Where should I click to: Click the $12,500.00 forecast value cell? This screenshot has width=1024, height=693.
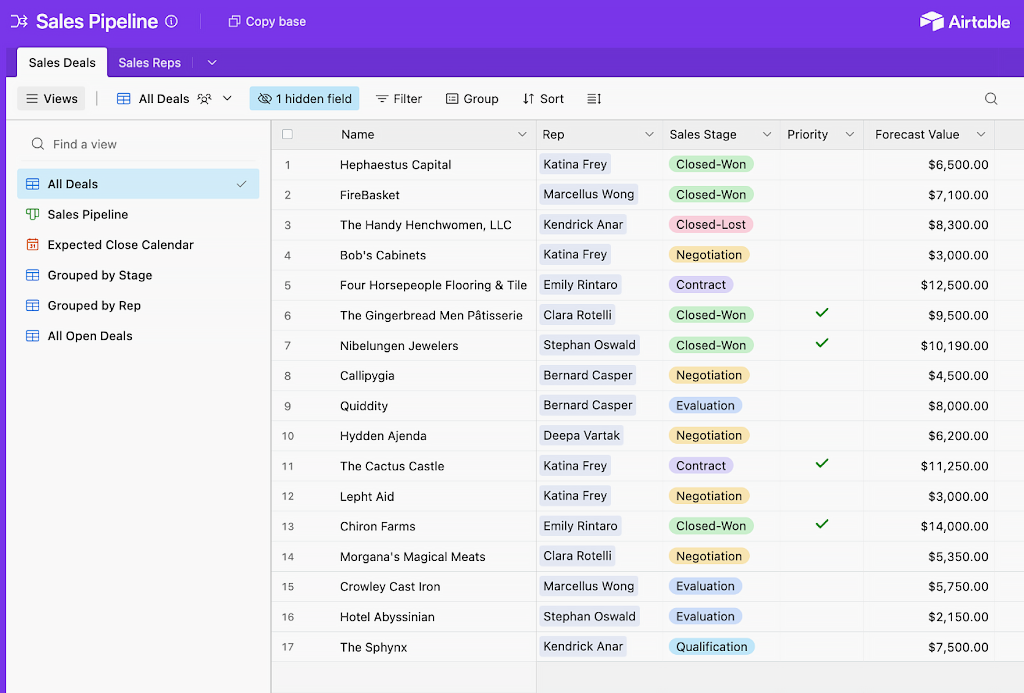point(929,285)
